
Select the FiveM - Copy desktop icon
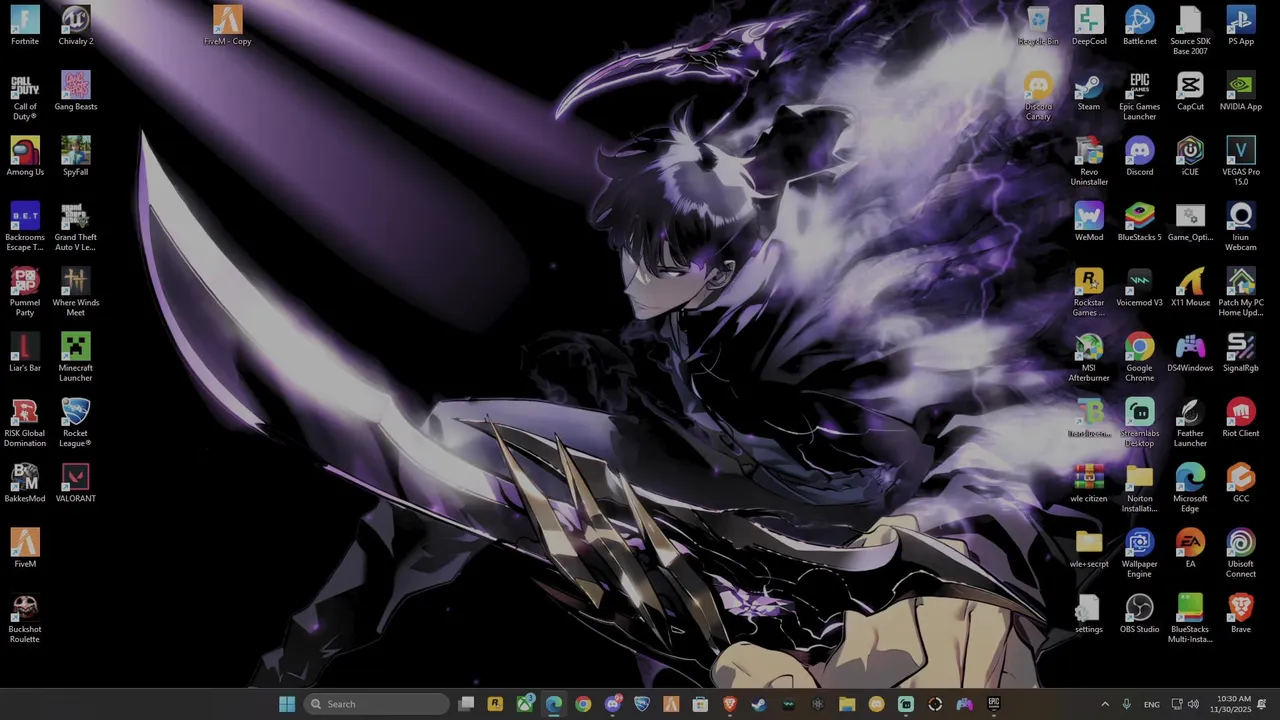pyautogui.click(x=227, y=25)
